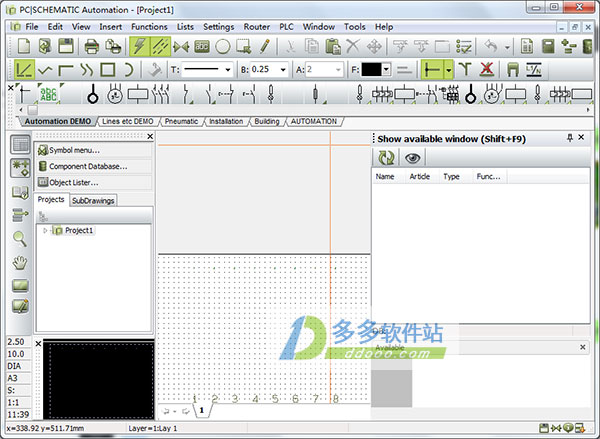Image resolution: width=600 pixels, height=439 pixels.
Task: Create a new document with blank page icon
Action: coord(24,47)
